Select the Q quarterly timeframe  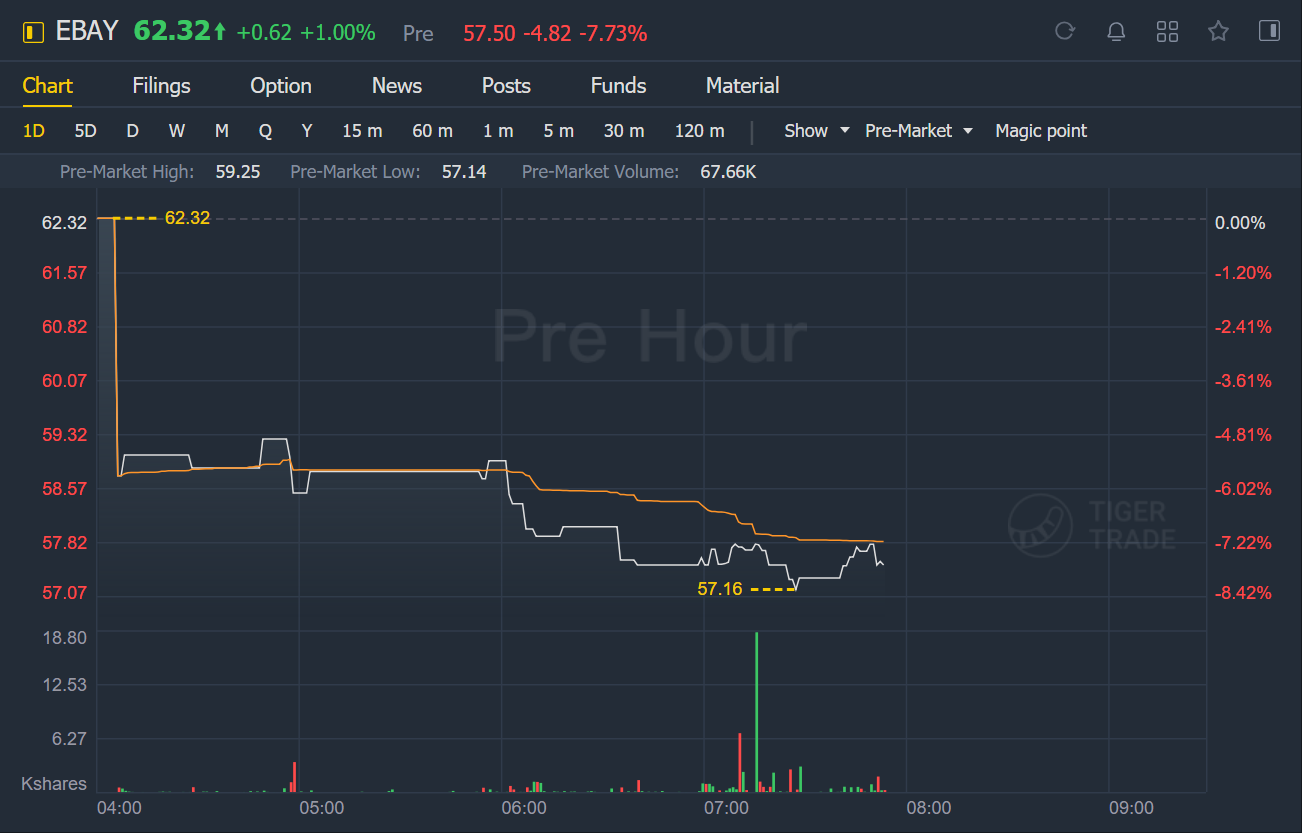pyautogui.click(x=265, y=131)
